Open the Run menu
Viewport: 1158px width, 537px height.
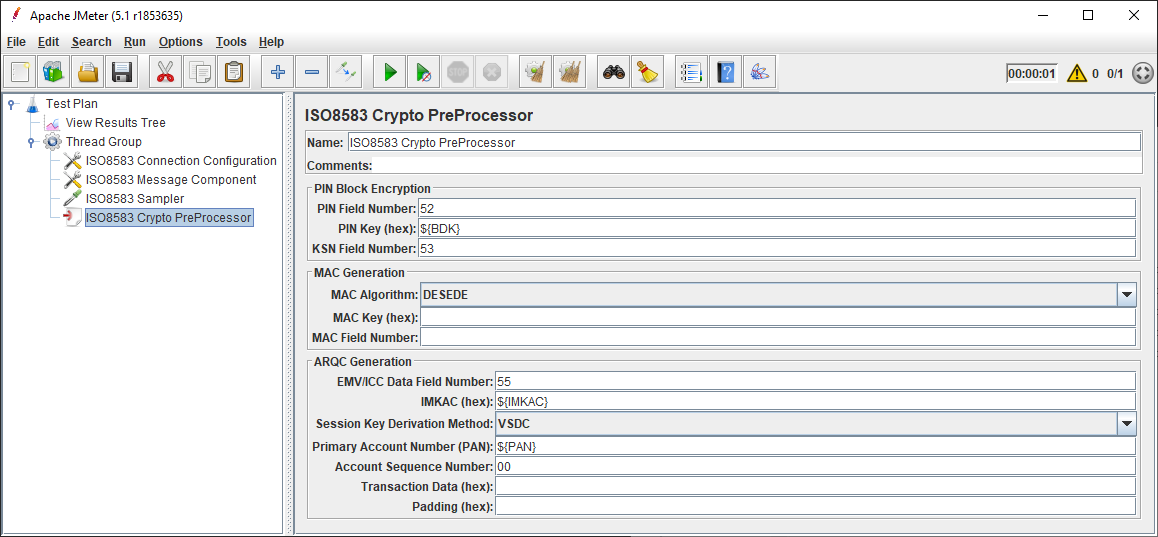[134, 42]
